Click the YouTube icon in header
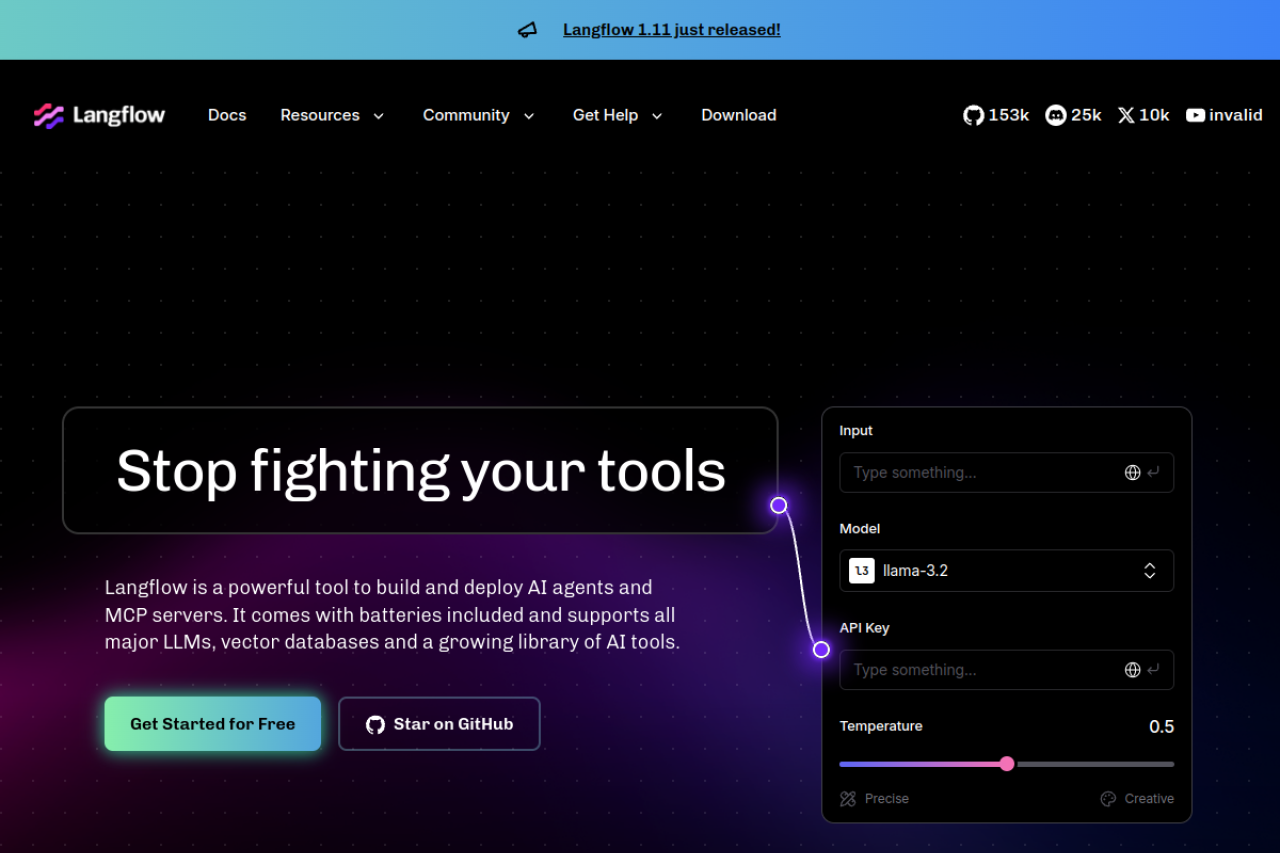The height and width of the screenshot is (853, 1280). tap(1195, 115)
